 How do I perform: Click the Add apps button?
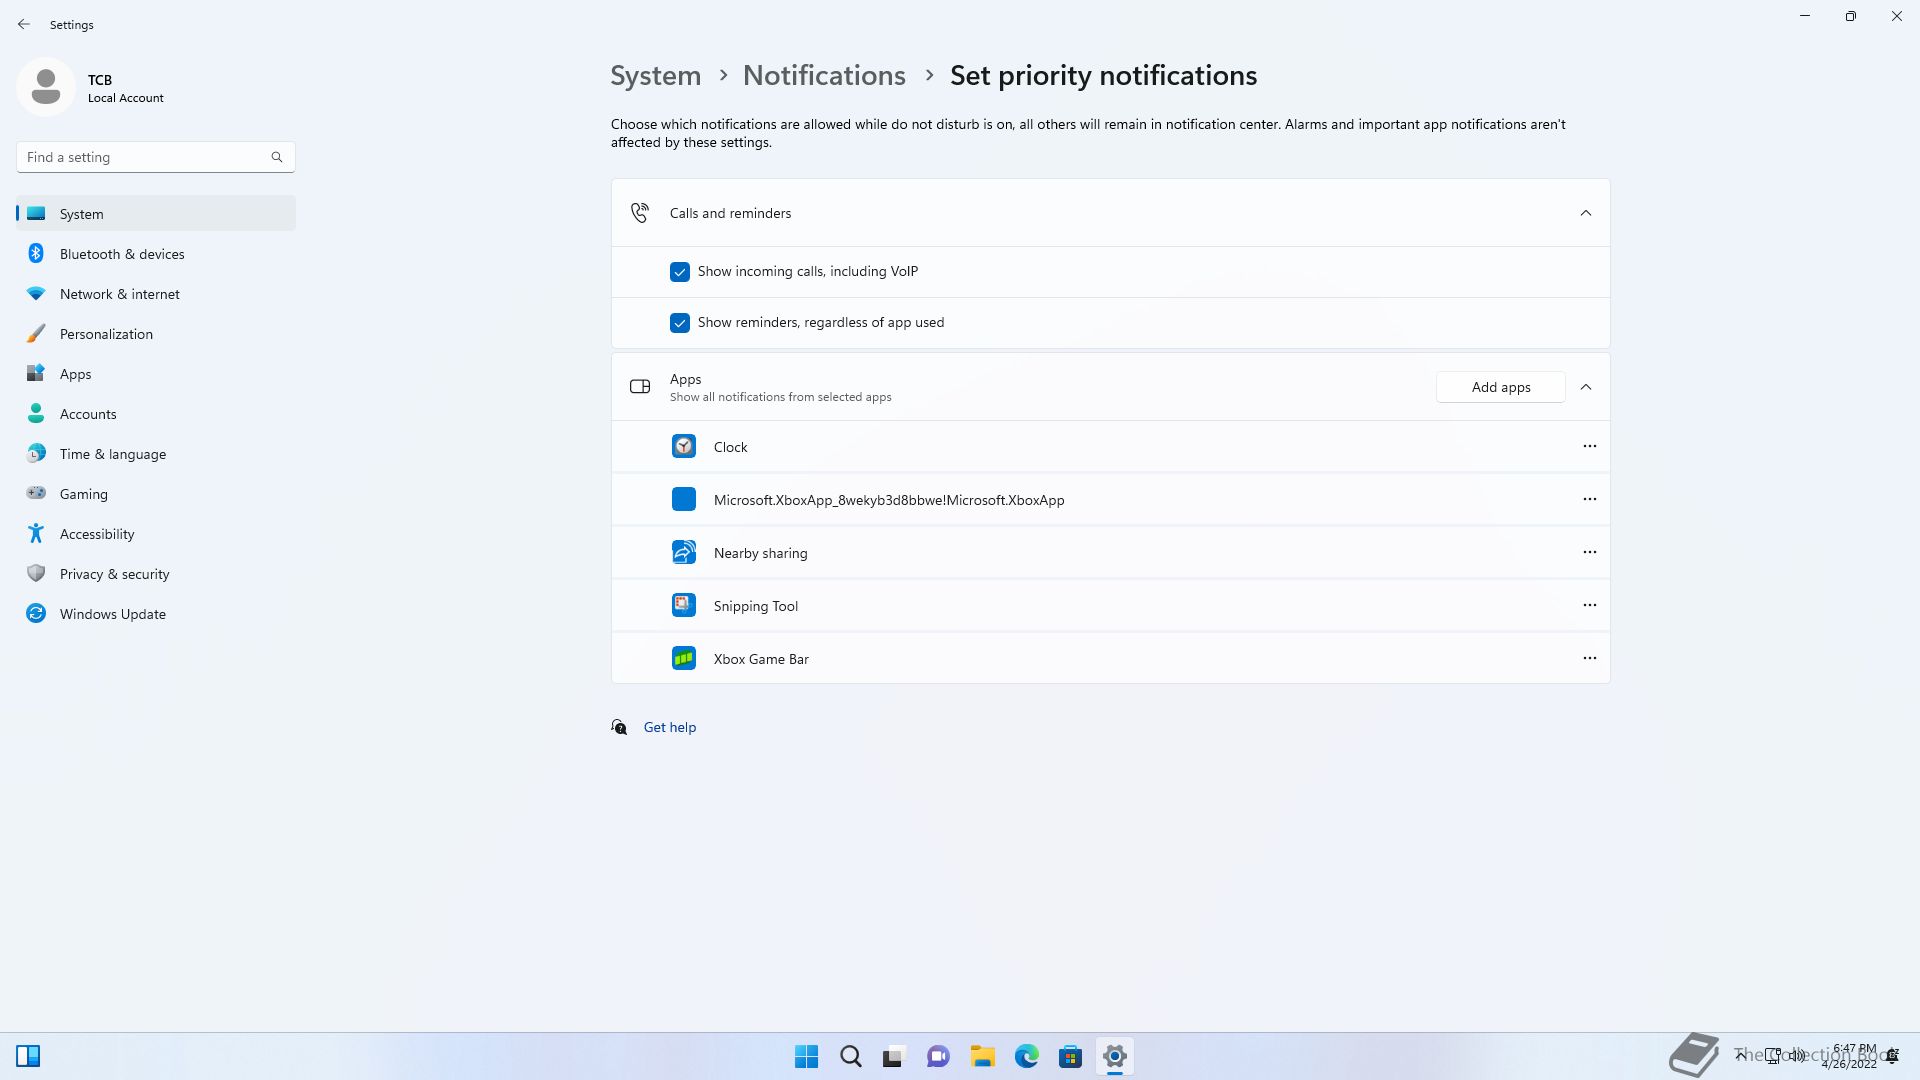(x=1500, y=387)
